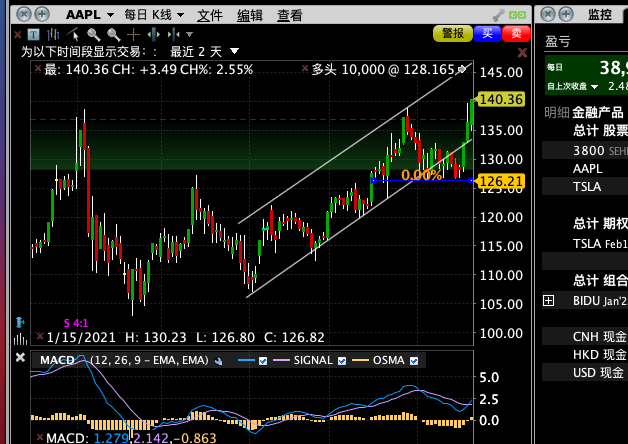628x444 pixels.
Task: Toggle the volume bars icon at bottom left
Action: tap(20, 340)
